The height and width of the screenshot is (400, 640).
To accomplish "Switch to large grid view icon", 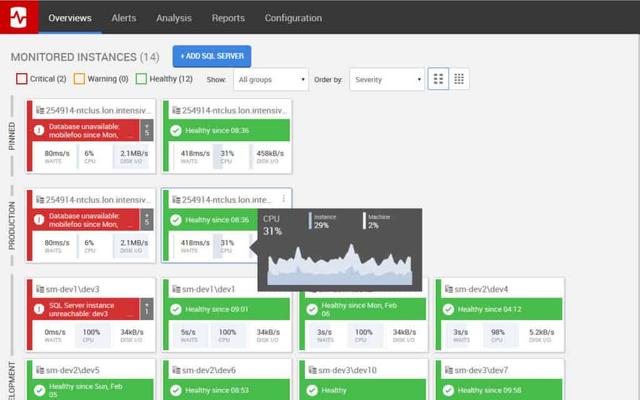I will point(438,79).
